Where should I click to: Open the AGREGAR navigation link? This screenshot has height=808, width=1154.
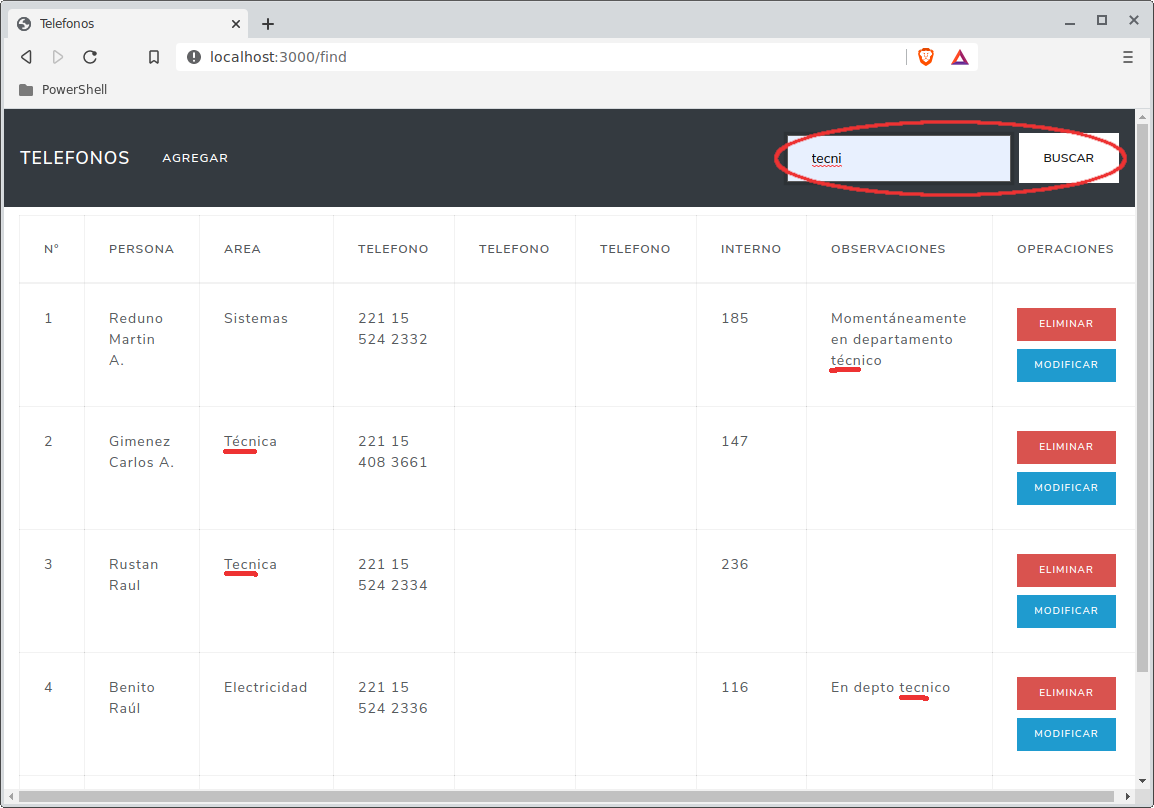pyautogui.click(x=195, y=158)
